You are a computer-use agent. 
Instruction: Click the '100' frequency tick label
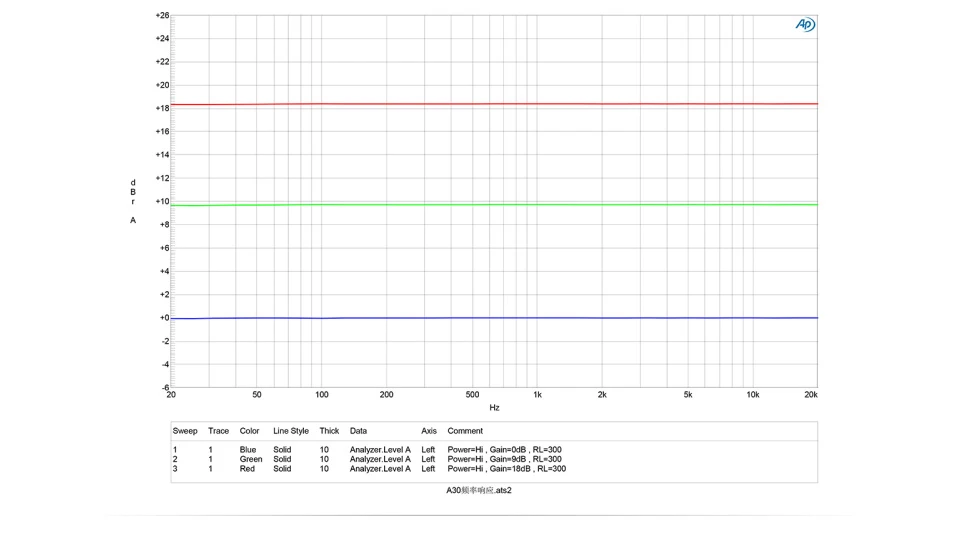[x=321, y=395]
